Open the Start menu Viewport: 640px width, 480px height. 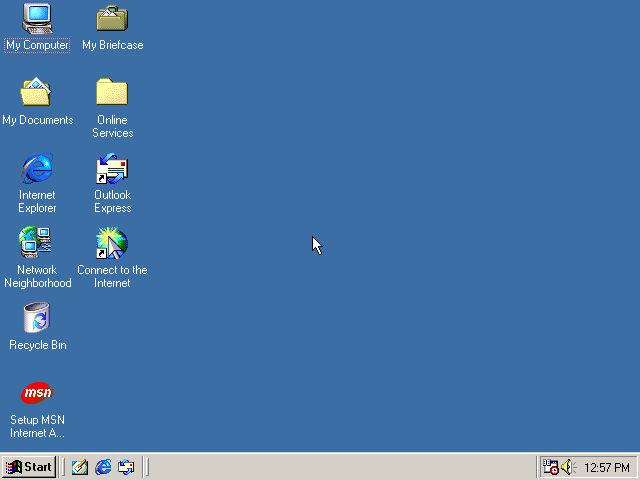[x=29, y=467]
